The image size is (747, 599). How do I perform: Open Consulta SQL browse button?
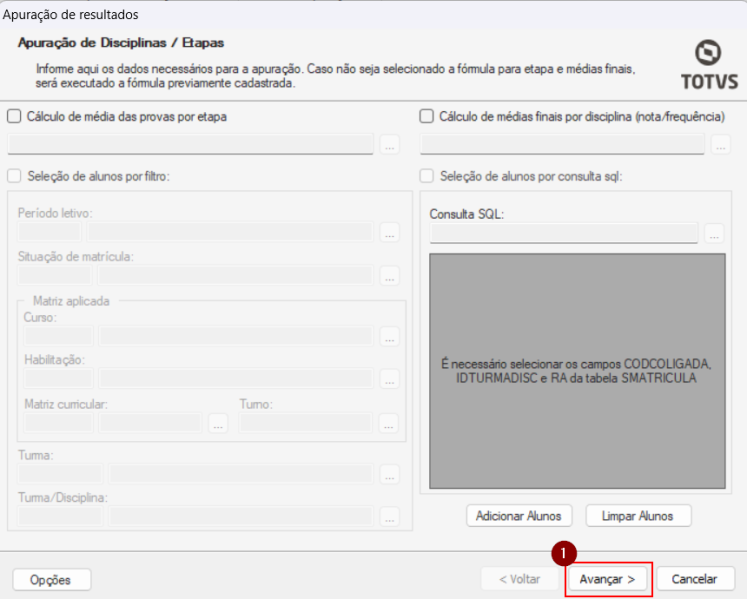pos(713,234)
